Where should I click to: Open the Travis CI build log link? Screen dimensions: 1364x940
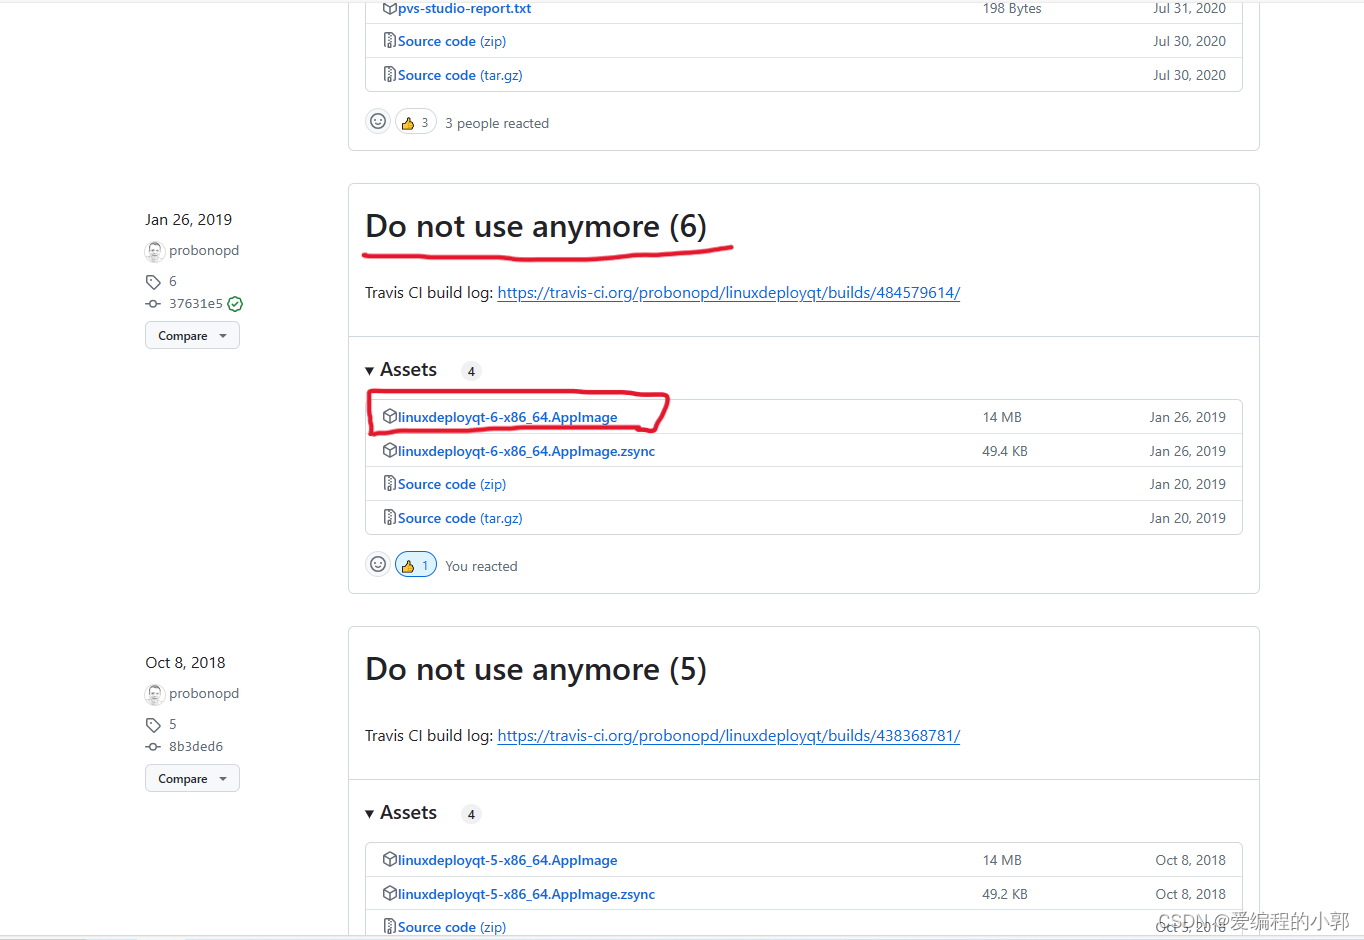[x=728, y=292]
